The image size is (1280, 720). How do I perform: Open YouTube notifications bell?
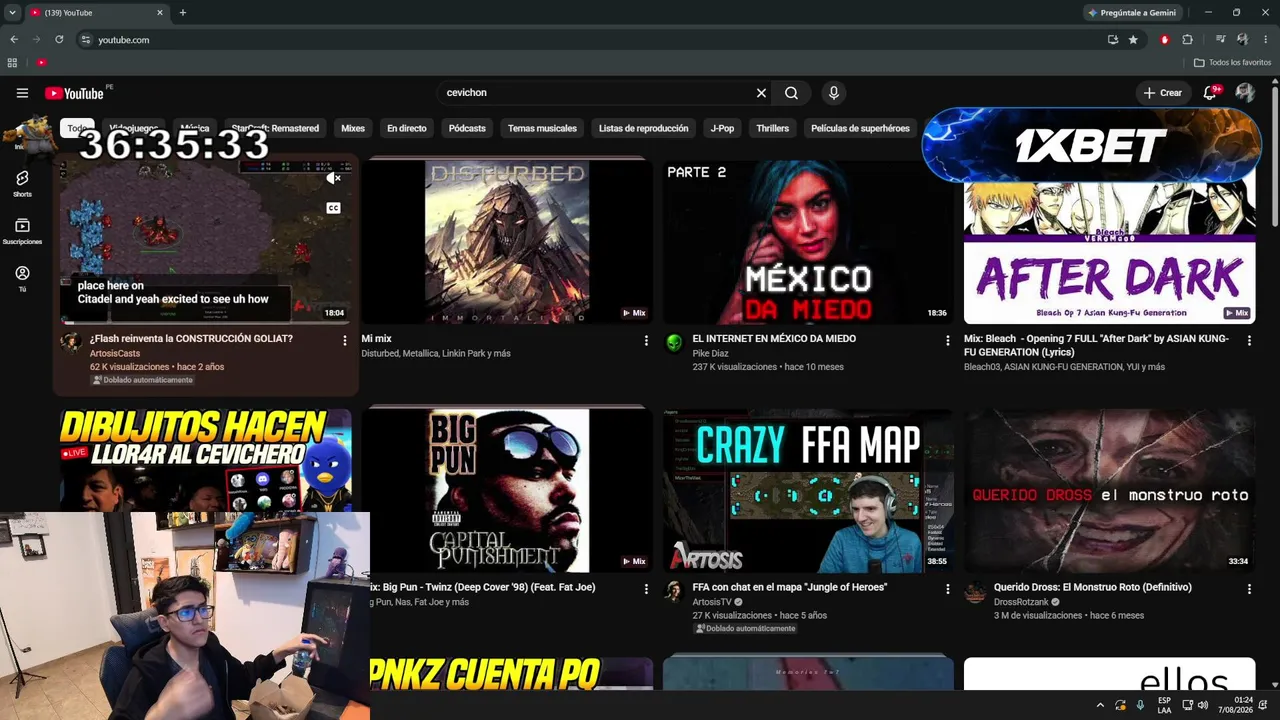1210,93
